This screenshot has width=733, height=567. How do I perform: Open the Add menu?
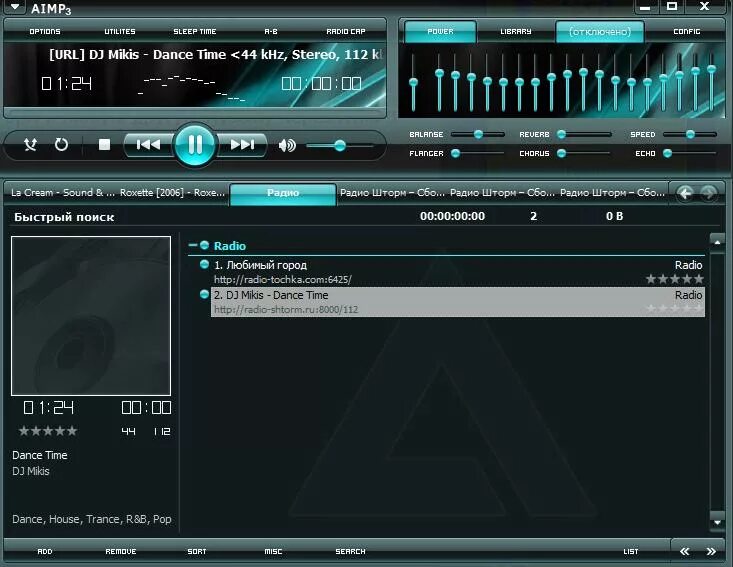45,552
